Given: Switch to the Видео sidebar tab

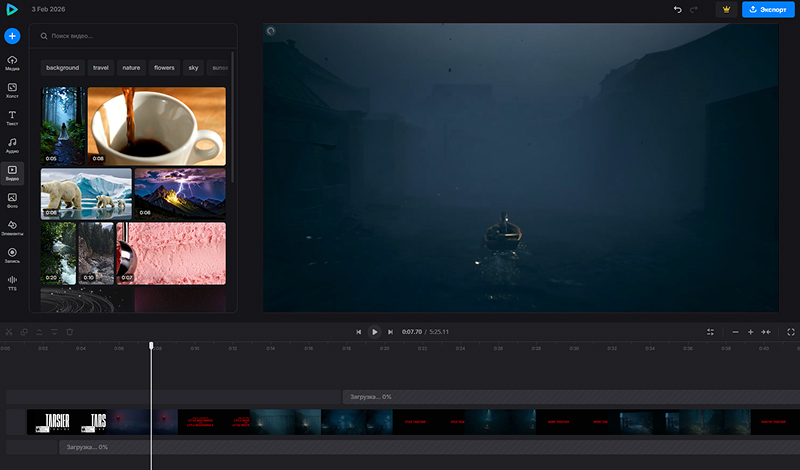Looking at the screenshot, I should pyautogui.click(x=12, y=173).
